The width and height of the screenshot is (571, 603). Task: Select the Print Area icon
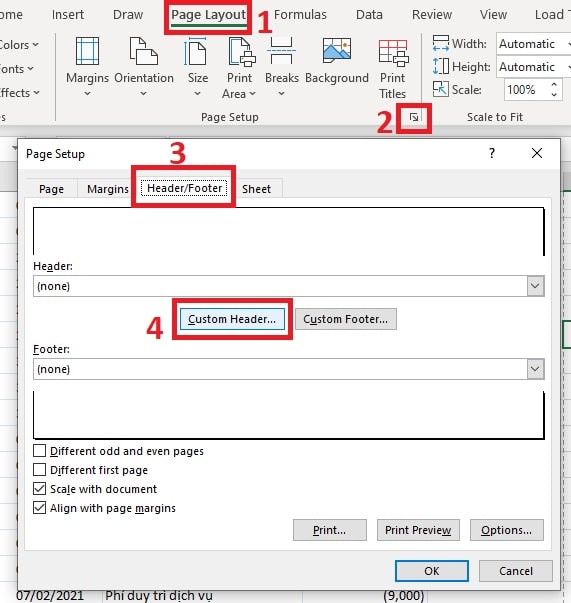[242, 51]
